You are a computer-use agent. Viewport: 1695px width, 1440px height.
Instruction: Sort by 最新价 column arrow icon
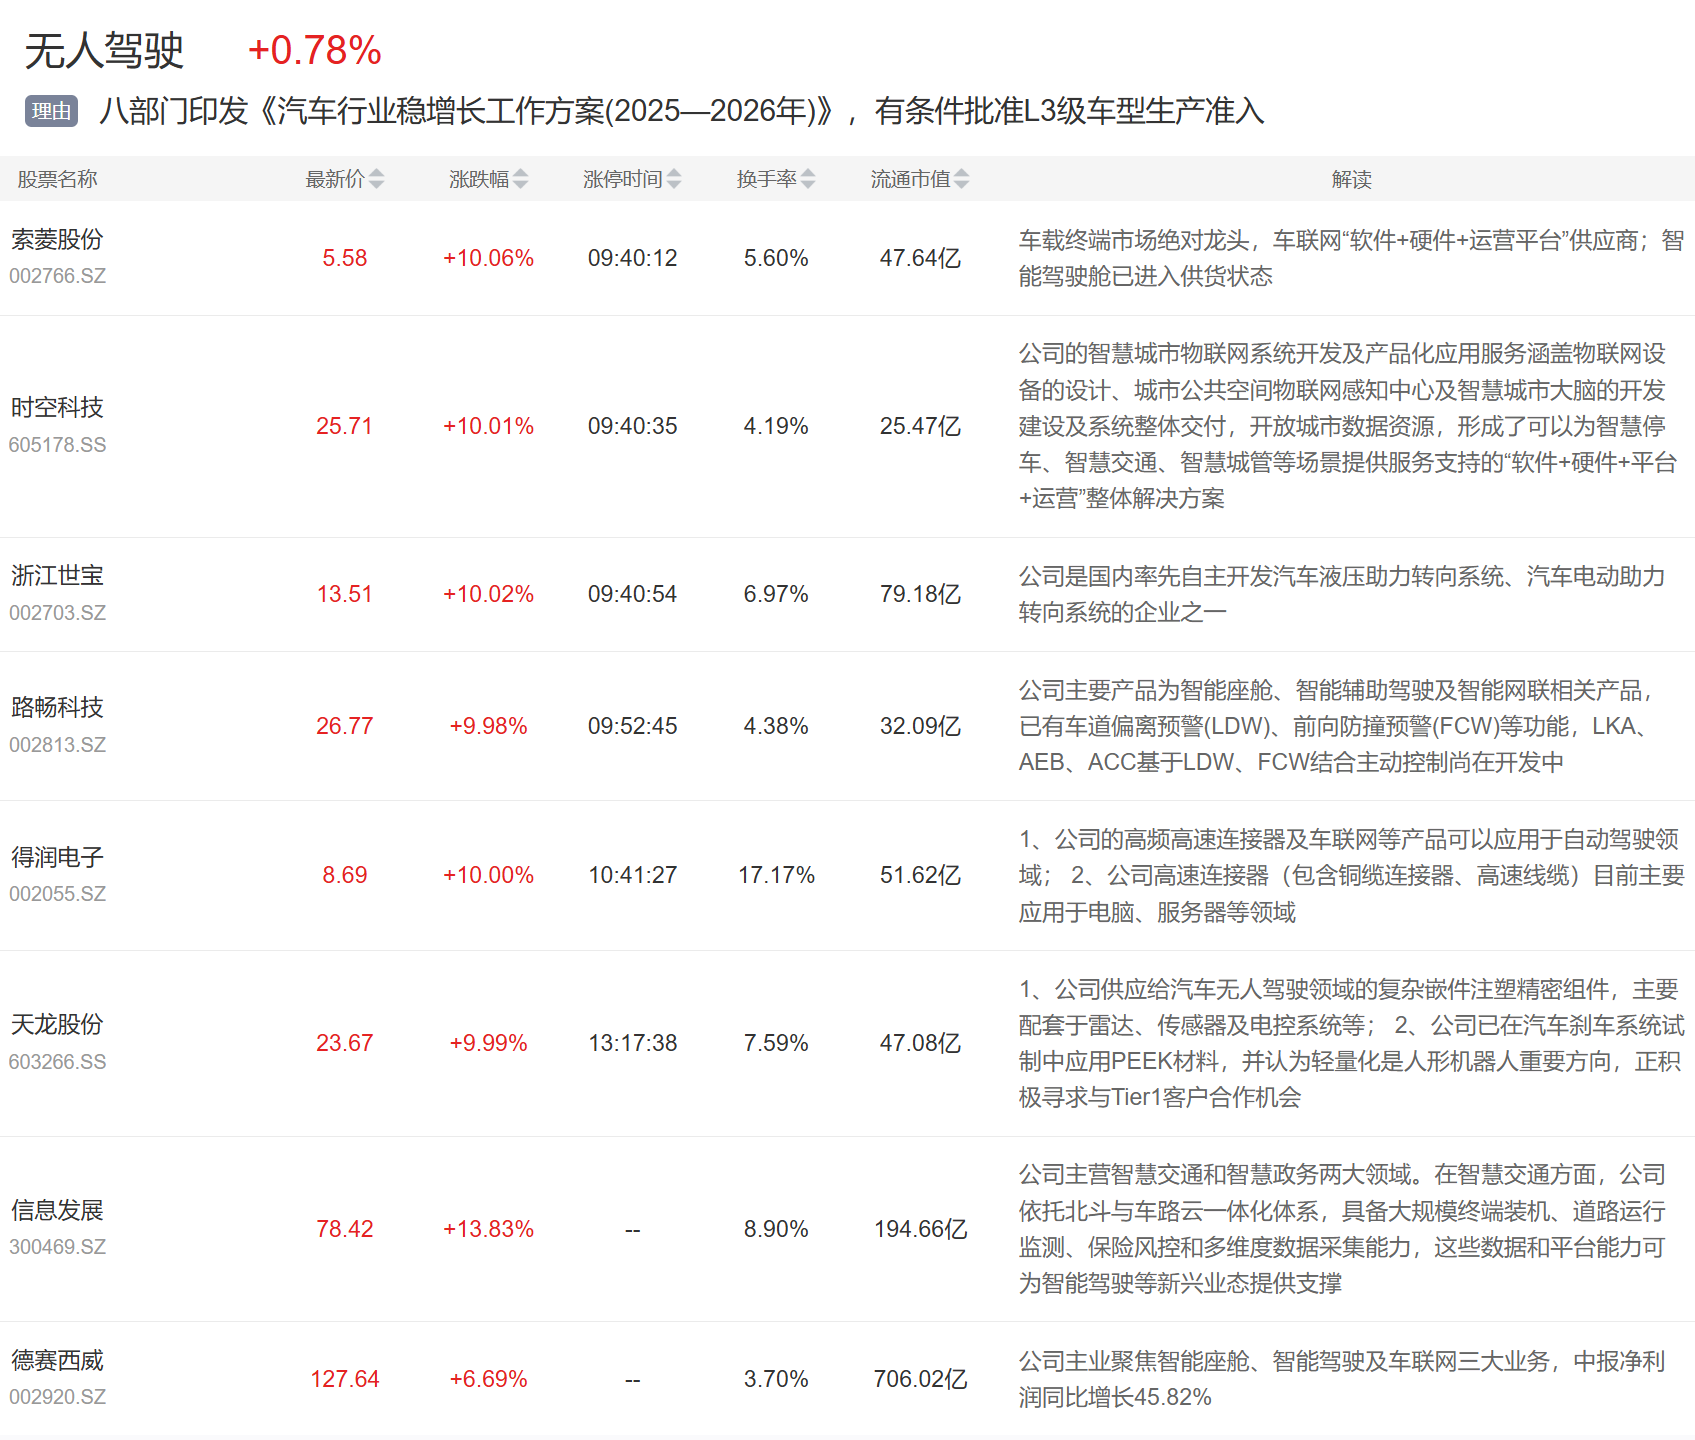point(376,179)
